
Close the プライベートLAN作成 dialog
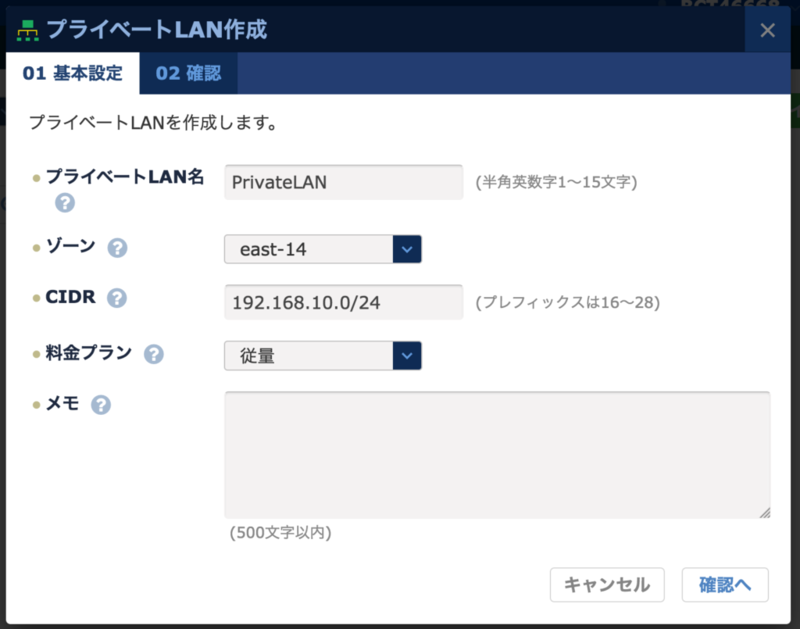coord(767,30)
